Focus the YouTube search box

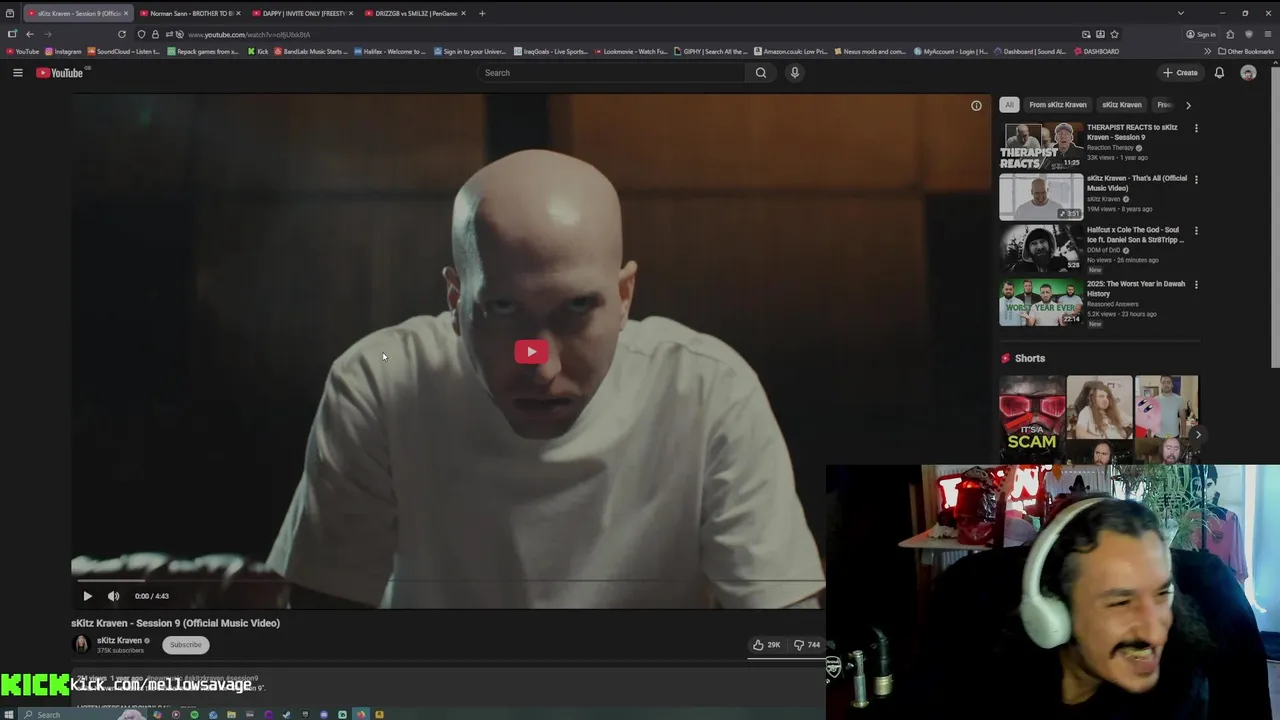pyautogui.click(x=612, y=73)
